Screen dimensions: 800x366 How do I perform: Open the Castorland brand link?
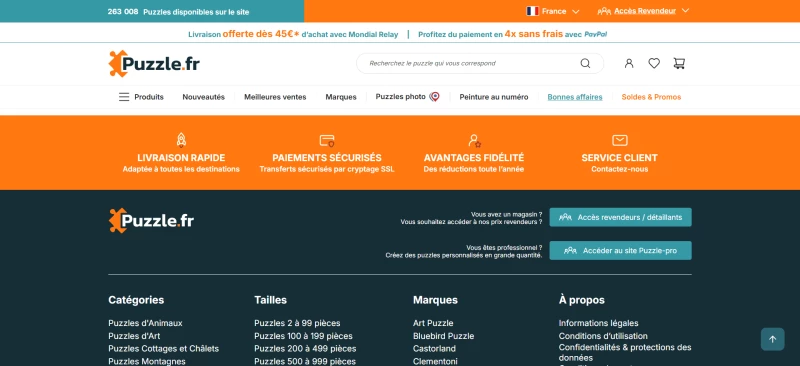point(434,349)
